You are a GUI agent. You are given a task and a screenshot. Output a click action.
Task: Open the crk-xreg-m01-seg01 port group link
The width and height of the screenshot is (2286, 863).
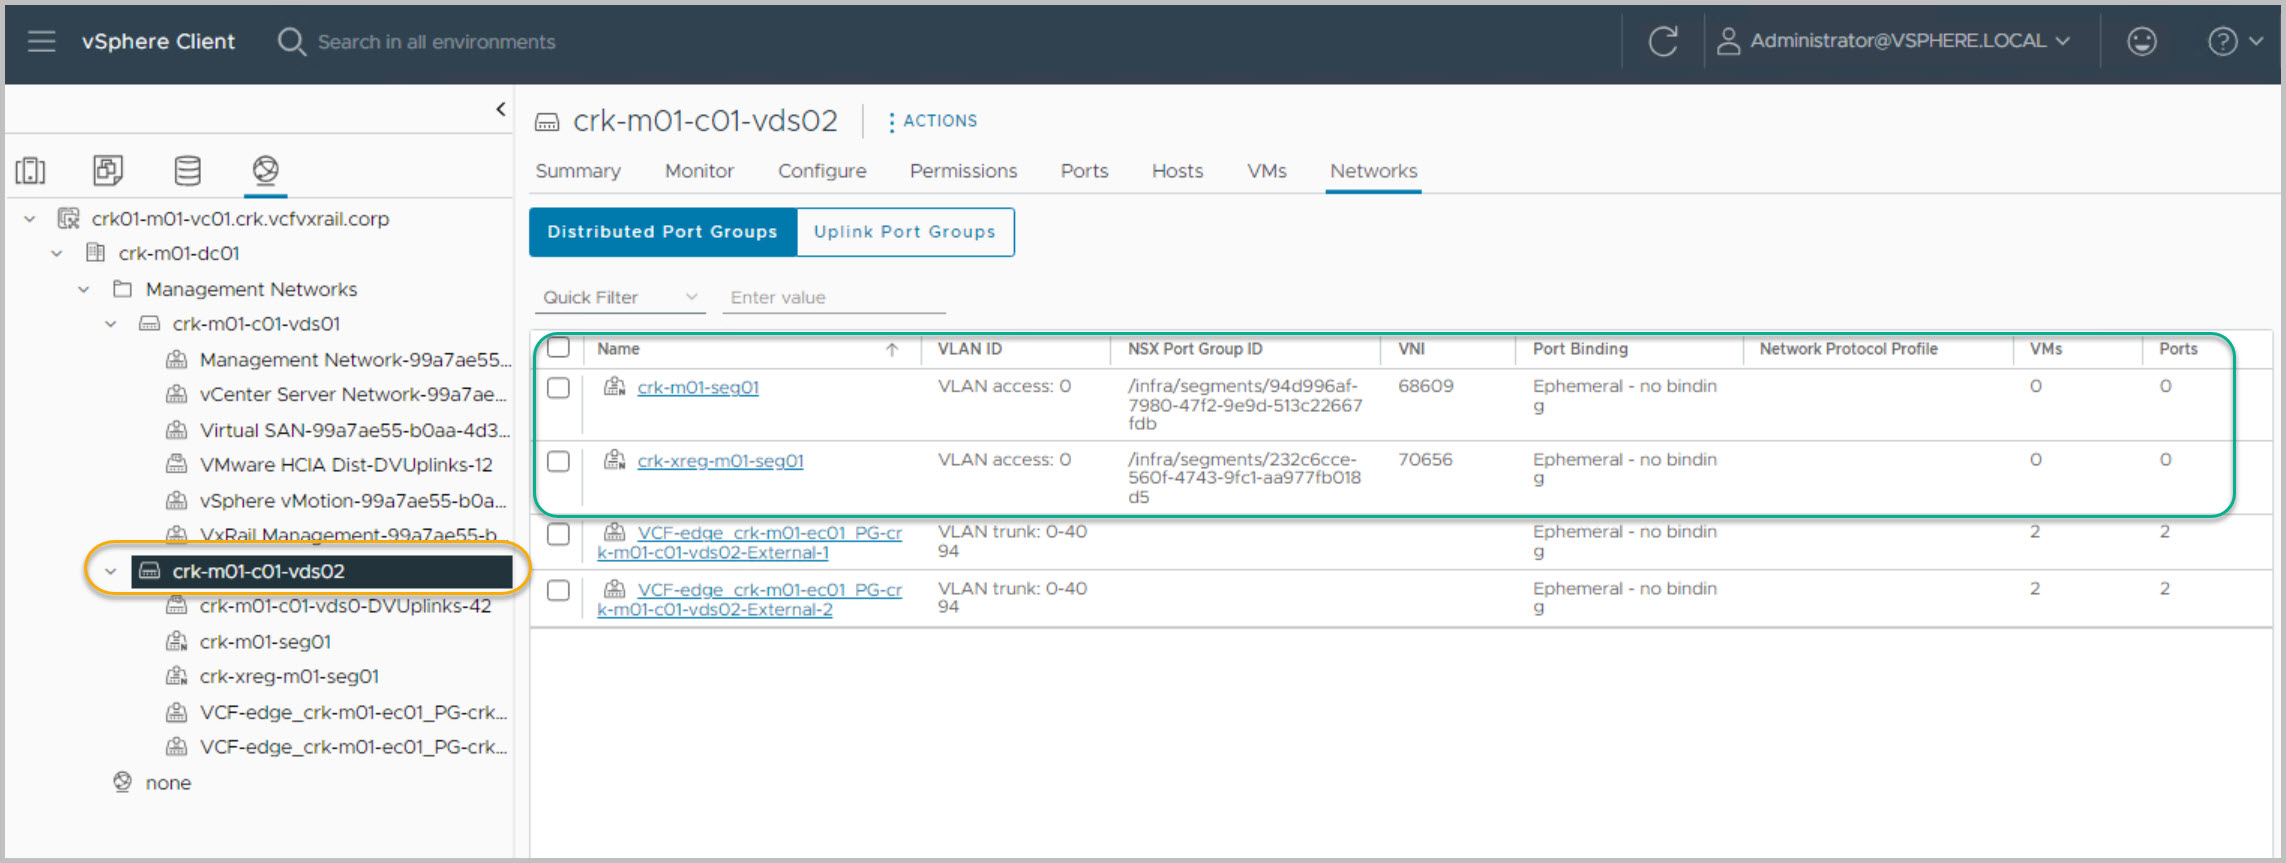click(x=720, y=461)
